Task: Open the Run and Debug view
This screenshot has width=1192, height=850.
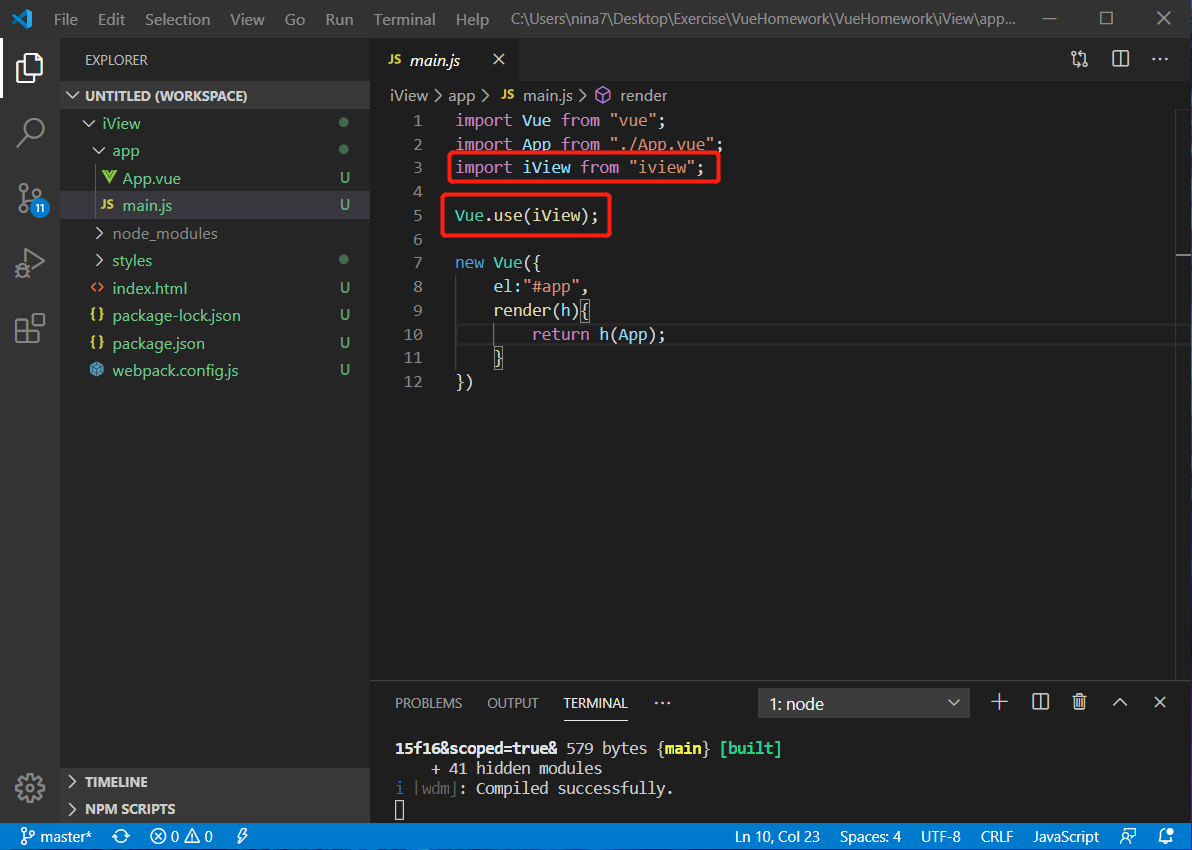Action: tap(30, 263)
